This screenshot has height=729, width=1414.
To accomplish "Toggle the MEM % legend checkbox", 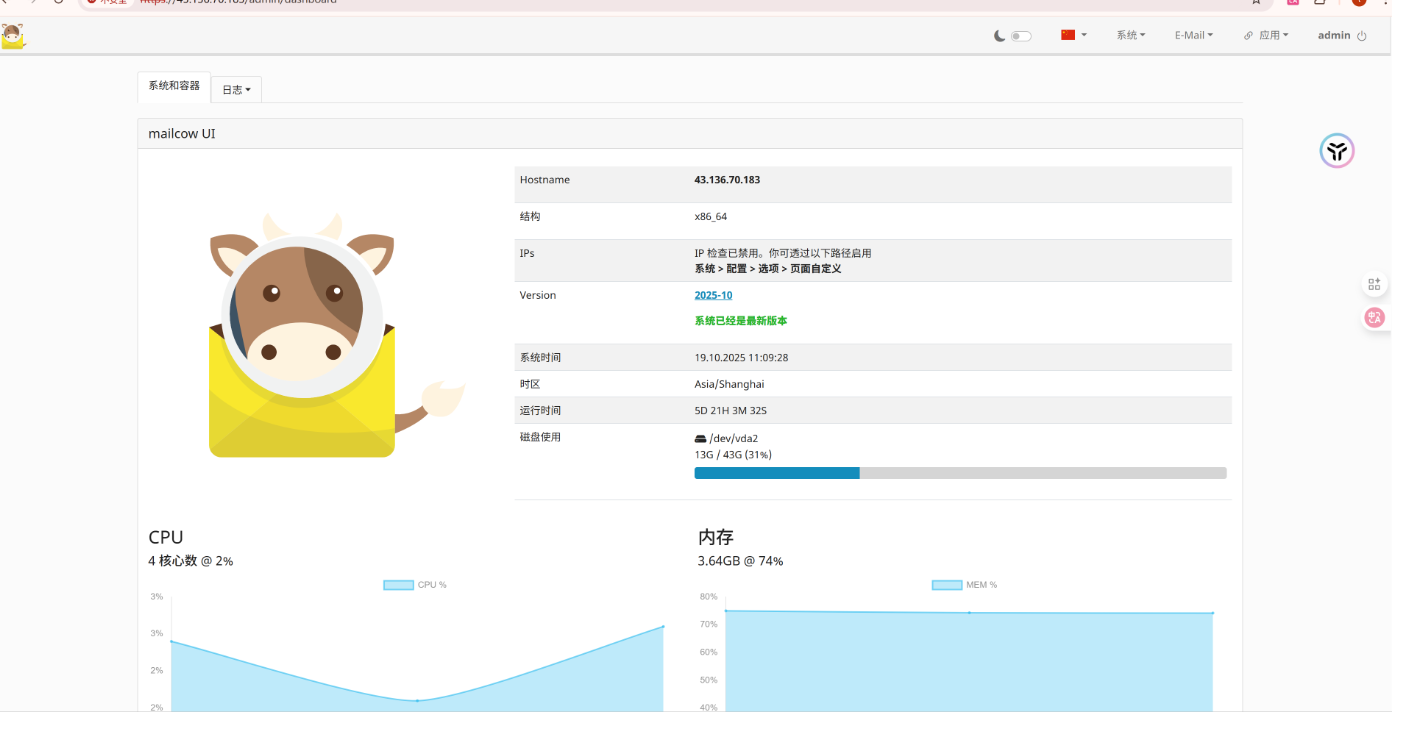I will pyautogui.click(x=945, y=584).
